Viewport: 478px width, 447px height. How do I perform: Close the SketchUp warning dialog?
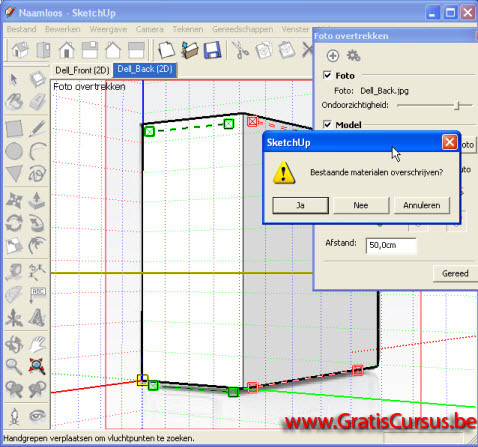[x=449, y=143]
